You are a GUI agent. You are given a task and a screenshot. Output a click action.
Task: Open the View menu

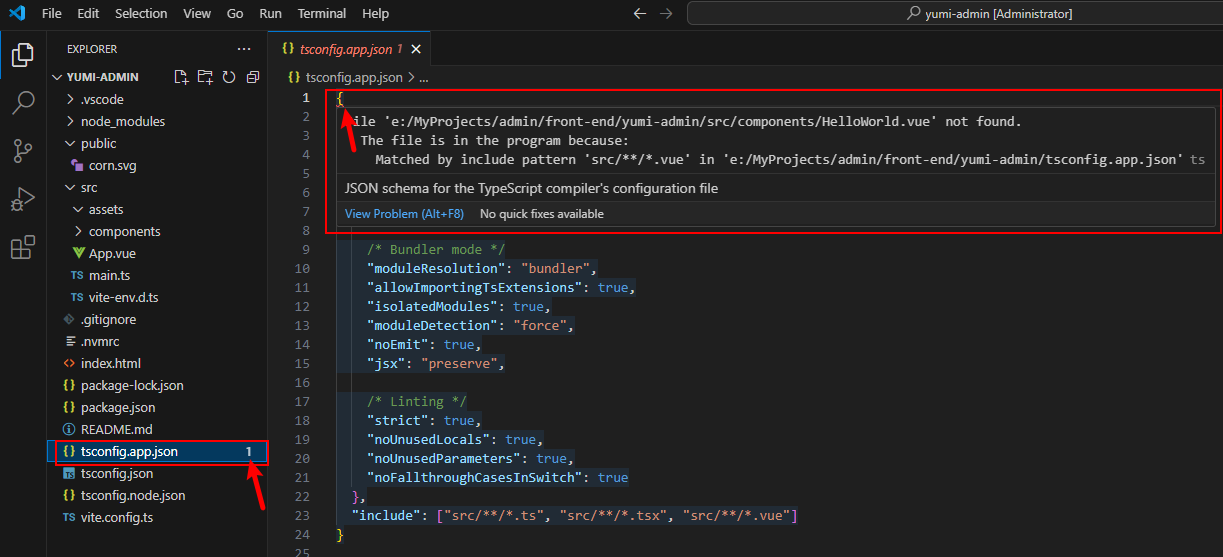point(197,13)
